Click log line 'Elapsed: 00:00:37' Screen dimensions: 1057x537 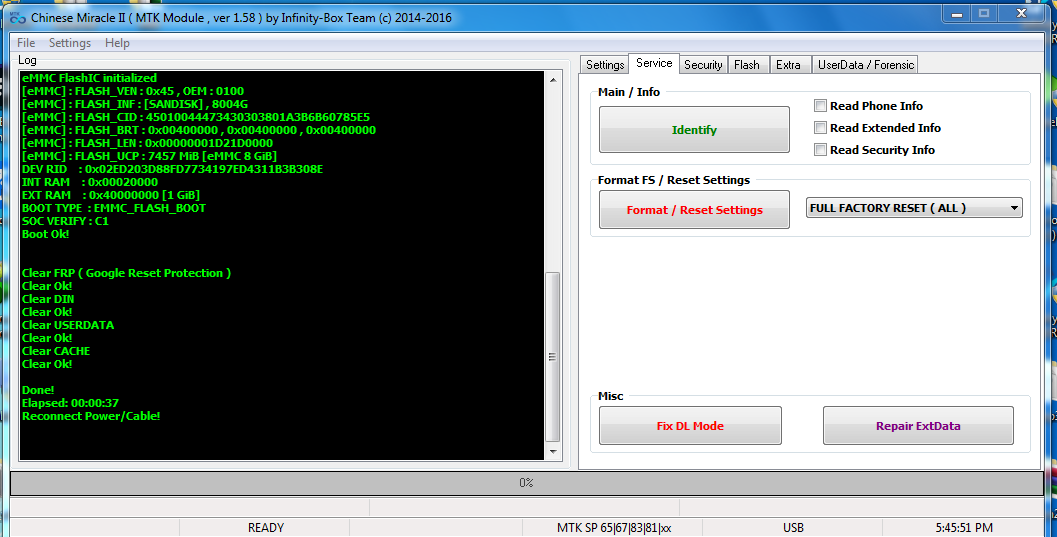pyautogui.click(x=70, y=403)
